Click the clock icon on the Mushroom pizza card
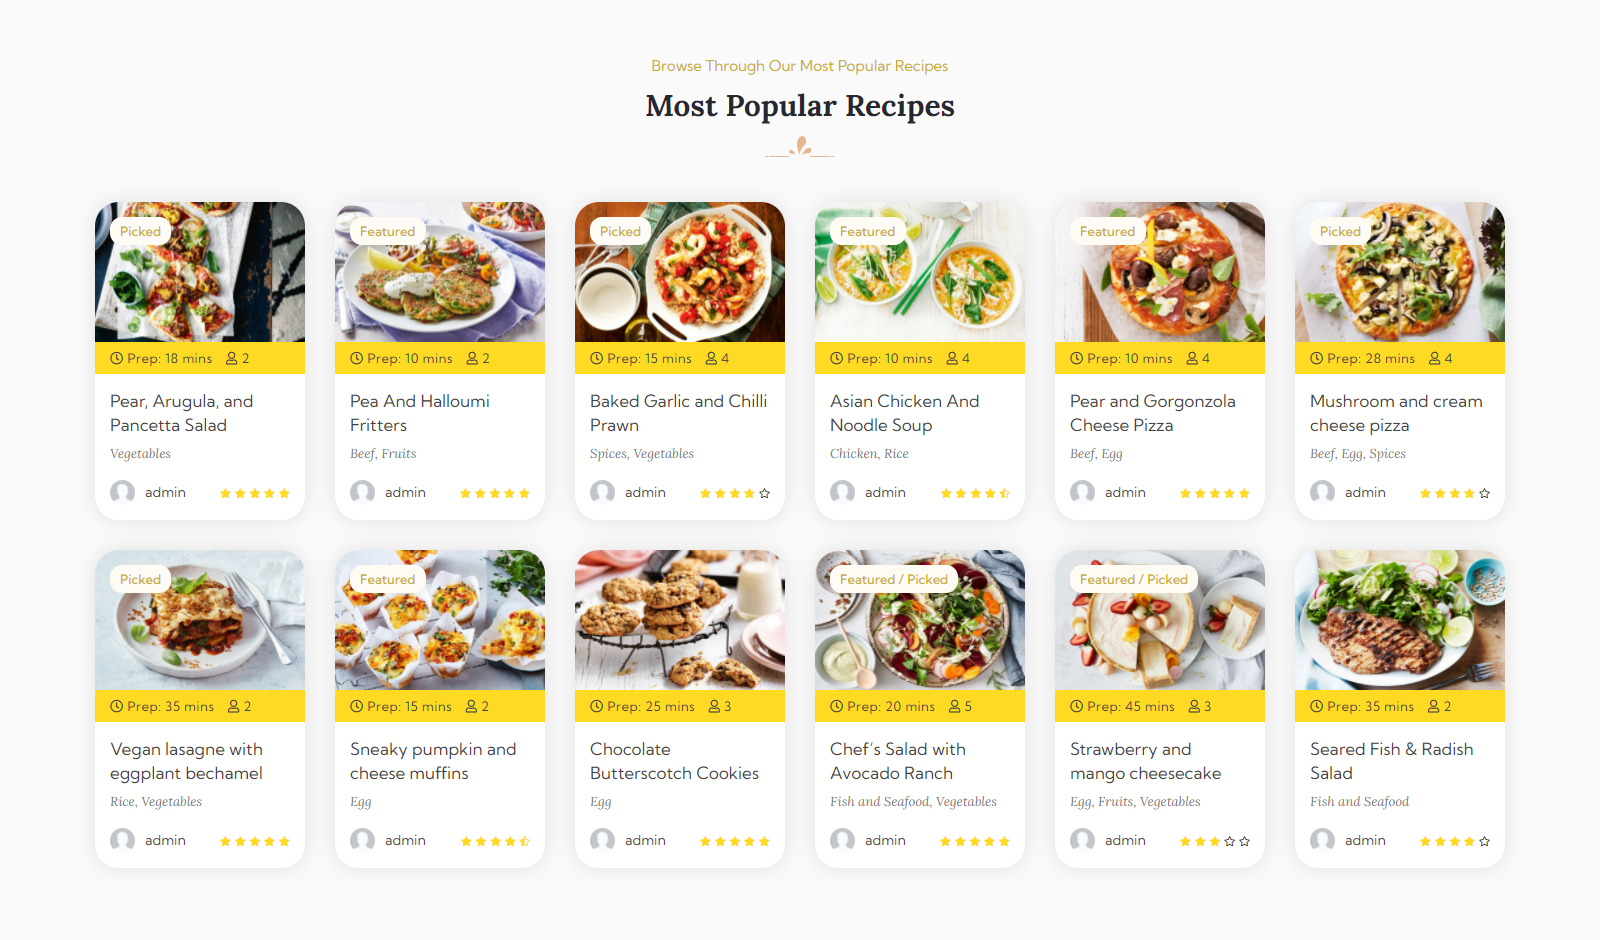 [x=1317, y=358]
